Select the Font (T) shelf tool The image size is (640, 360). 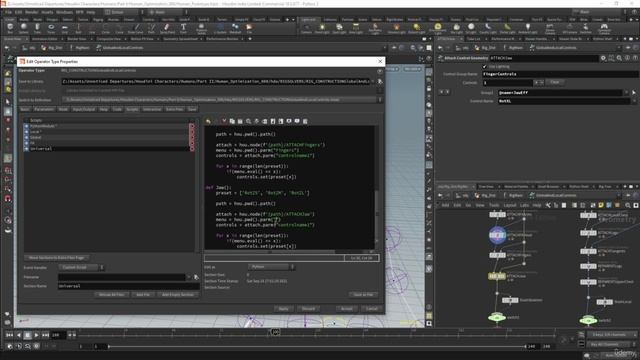coord(183,28)
